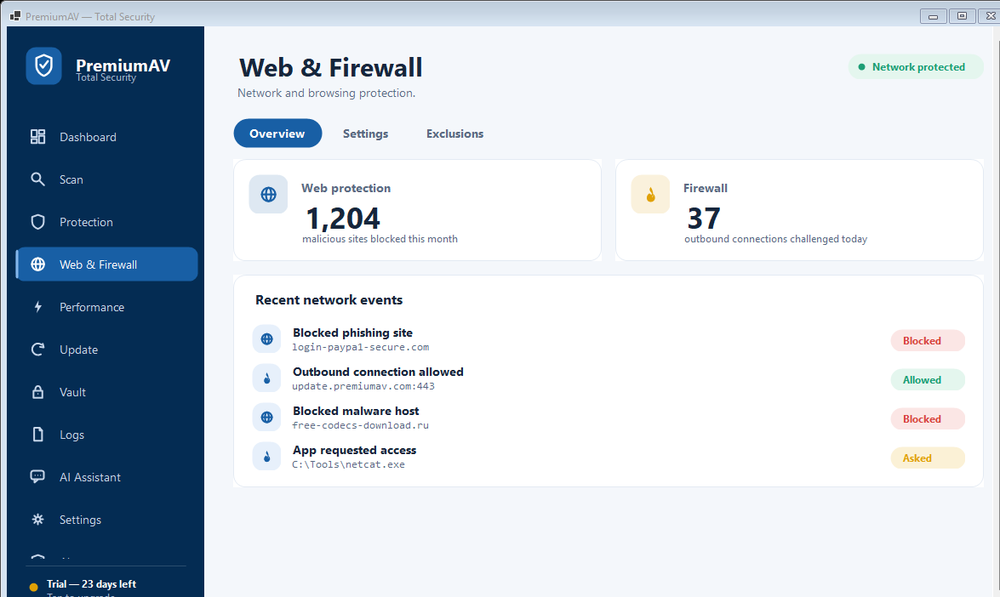Open the Update page

tap(107, 350)
